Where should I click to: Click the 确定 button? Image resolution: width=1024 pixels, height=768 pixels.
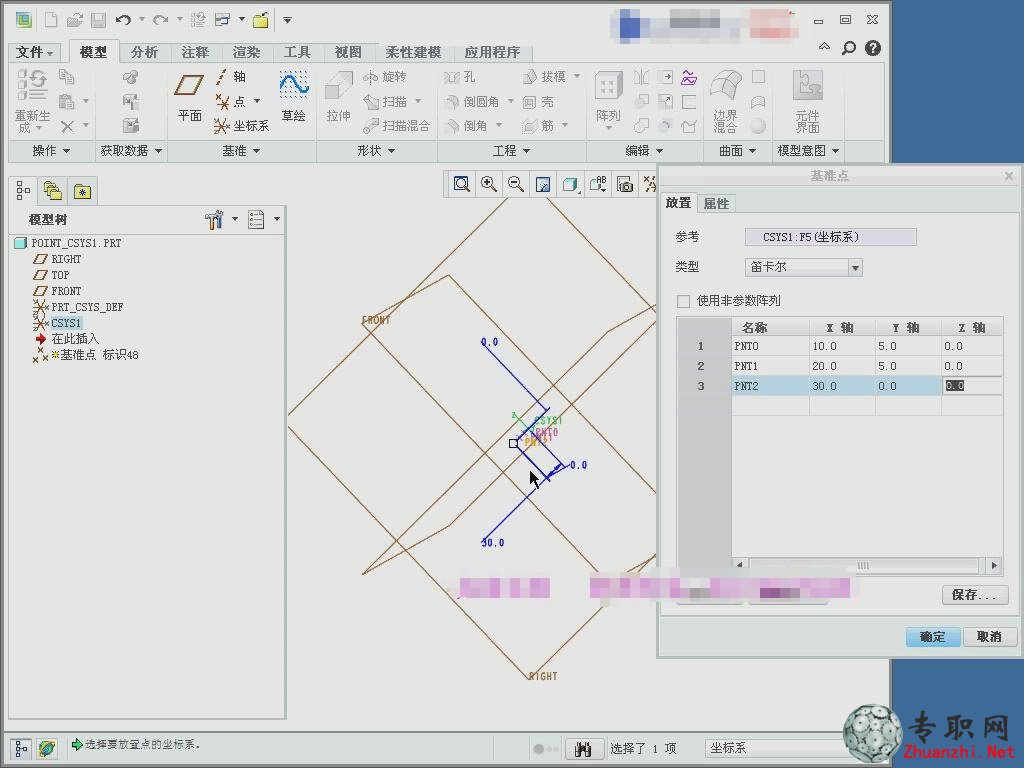coord(933,637)
